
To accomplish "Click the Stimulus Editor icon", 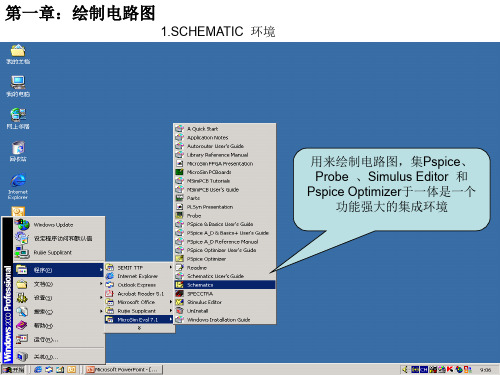I will tap(179, 302).
